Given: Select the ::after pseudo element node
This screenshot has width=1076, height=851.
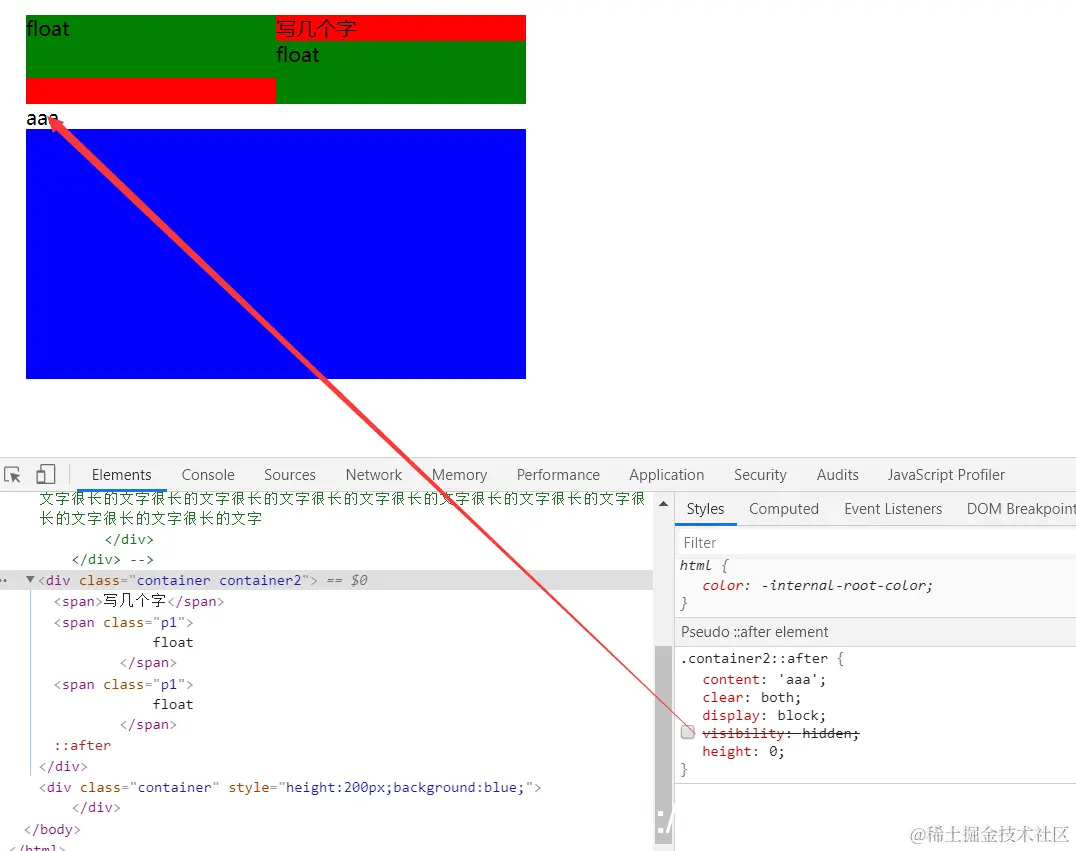Looking at the screenshot, I should coord(82,745).
